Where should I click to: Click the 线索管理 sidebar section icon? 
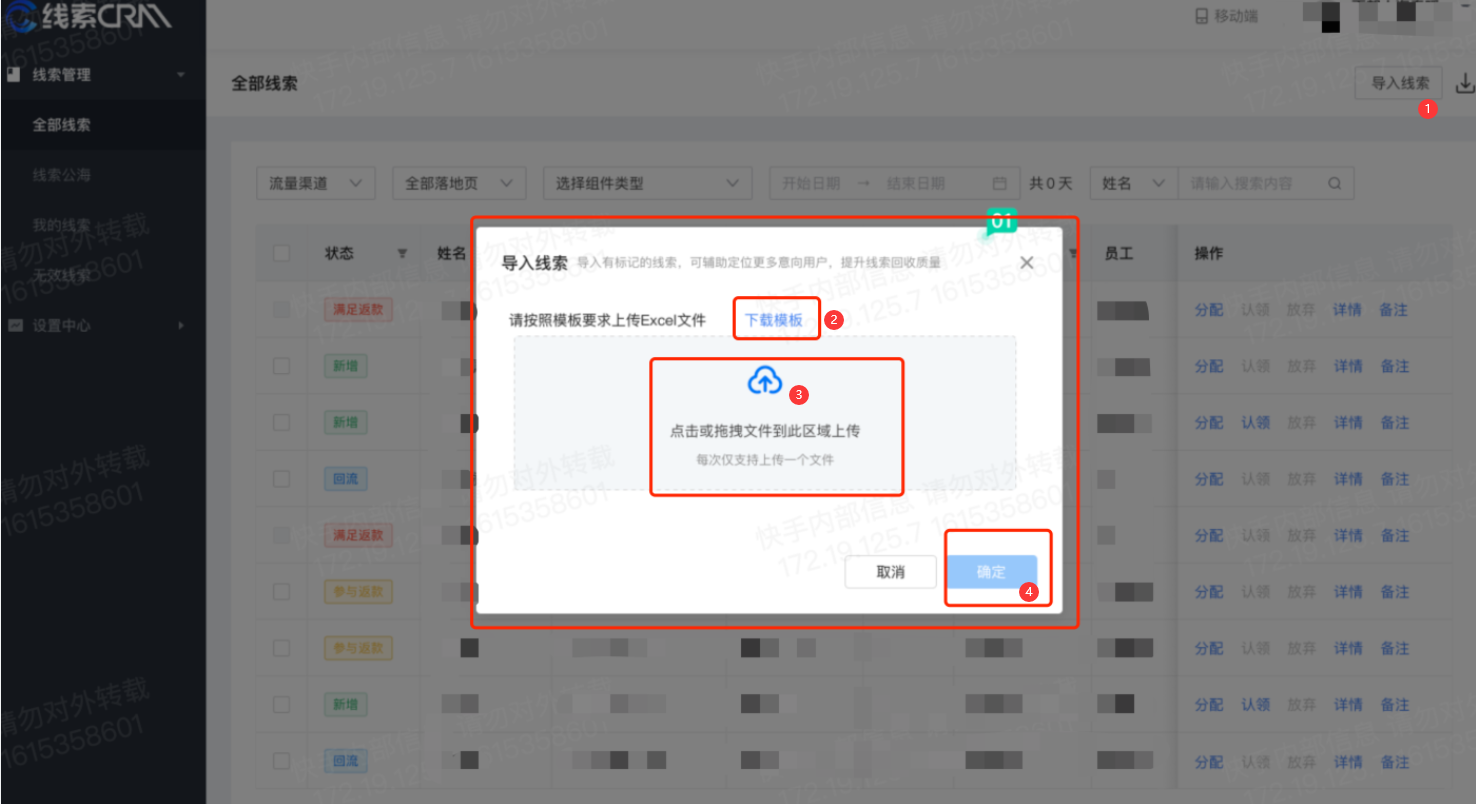(14, 74)
